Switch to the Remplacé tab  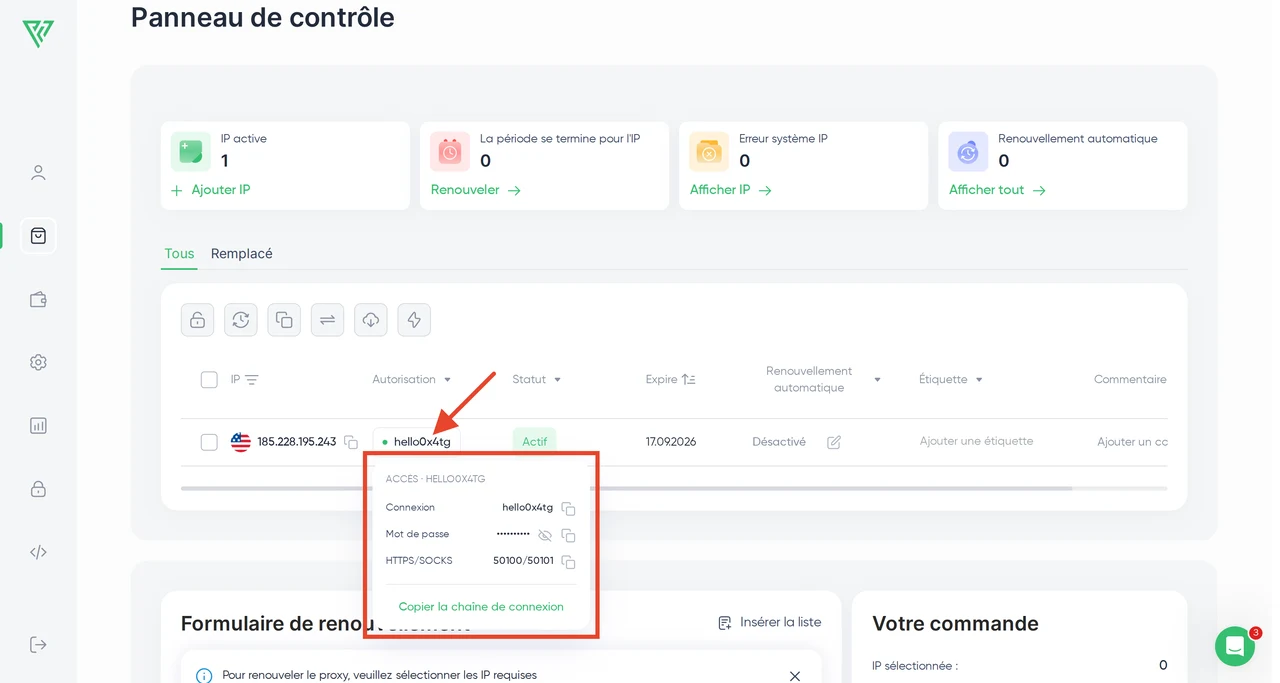click(x=242, y=254)
